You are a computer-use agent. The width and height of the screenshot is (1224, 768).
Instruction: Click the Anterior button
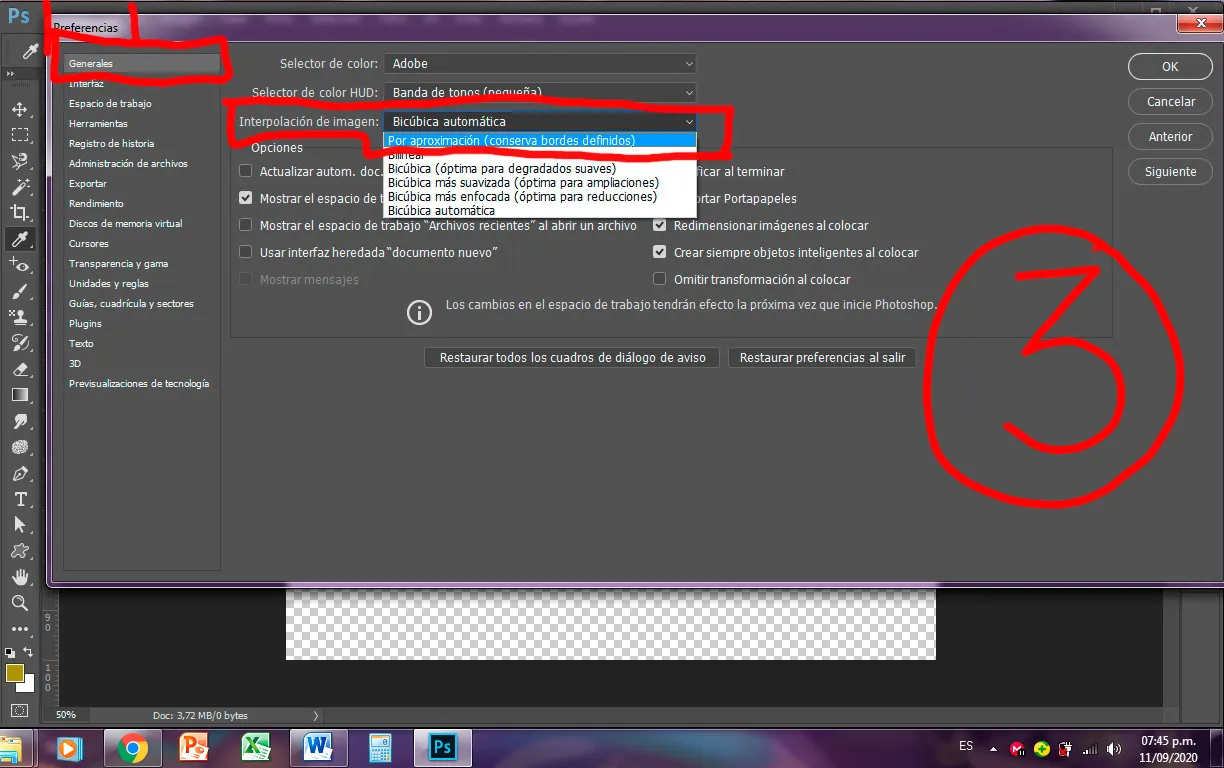[1170, 137]
